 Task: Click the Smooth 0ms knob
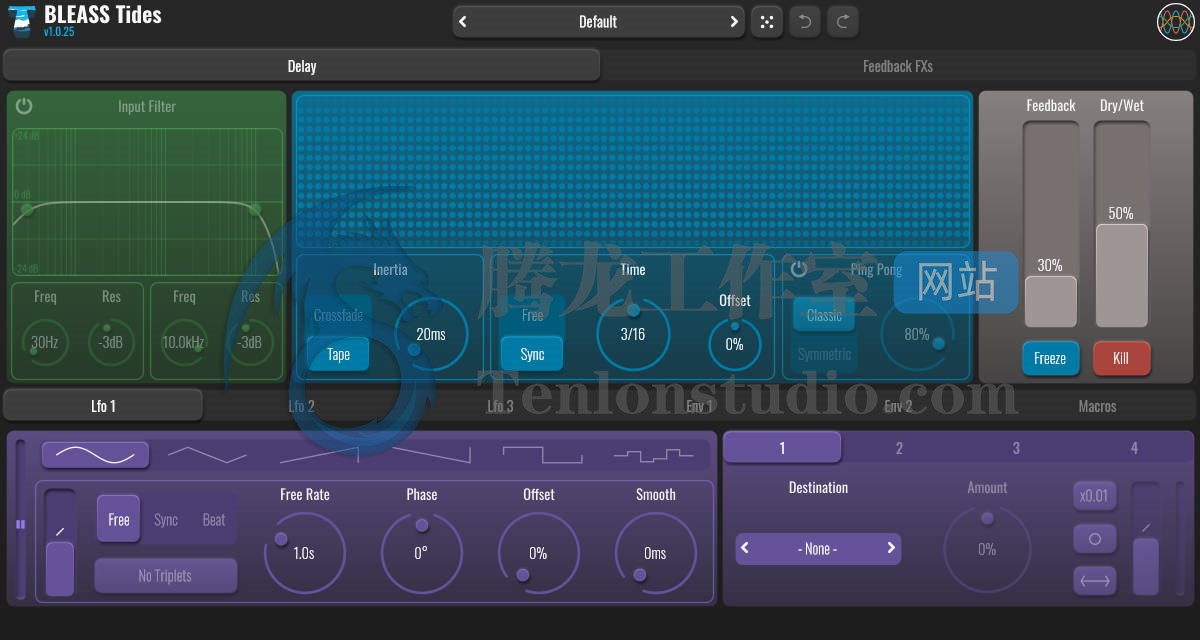[655, 553]
